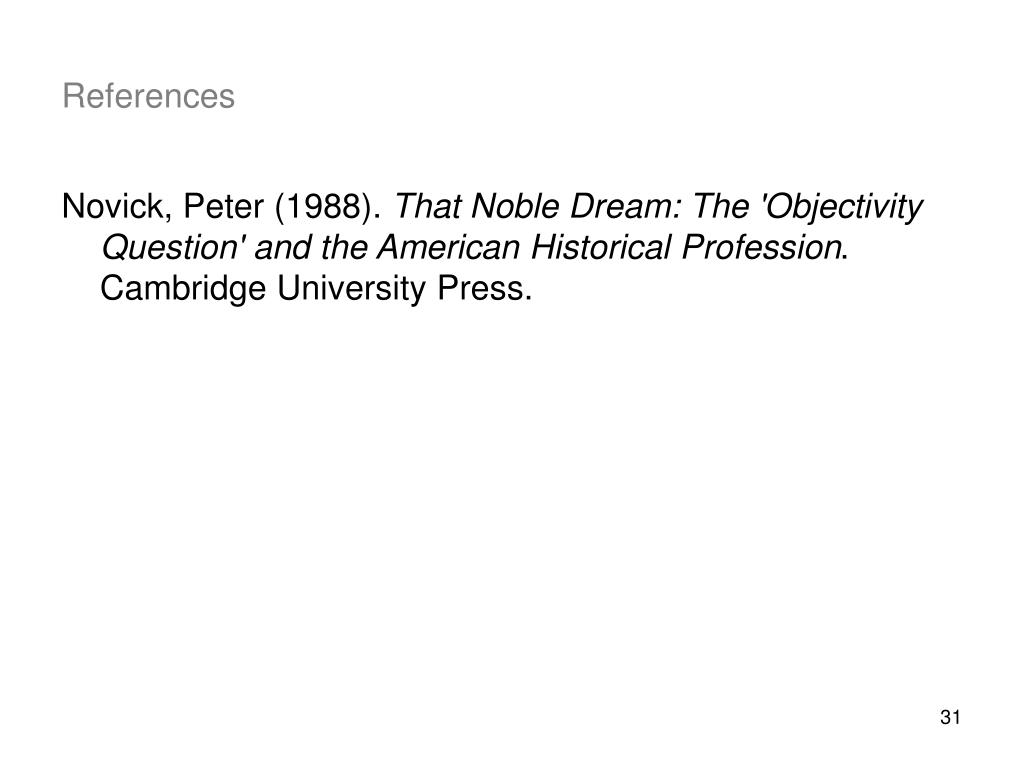Click the first name Peter

[223, 206]
